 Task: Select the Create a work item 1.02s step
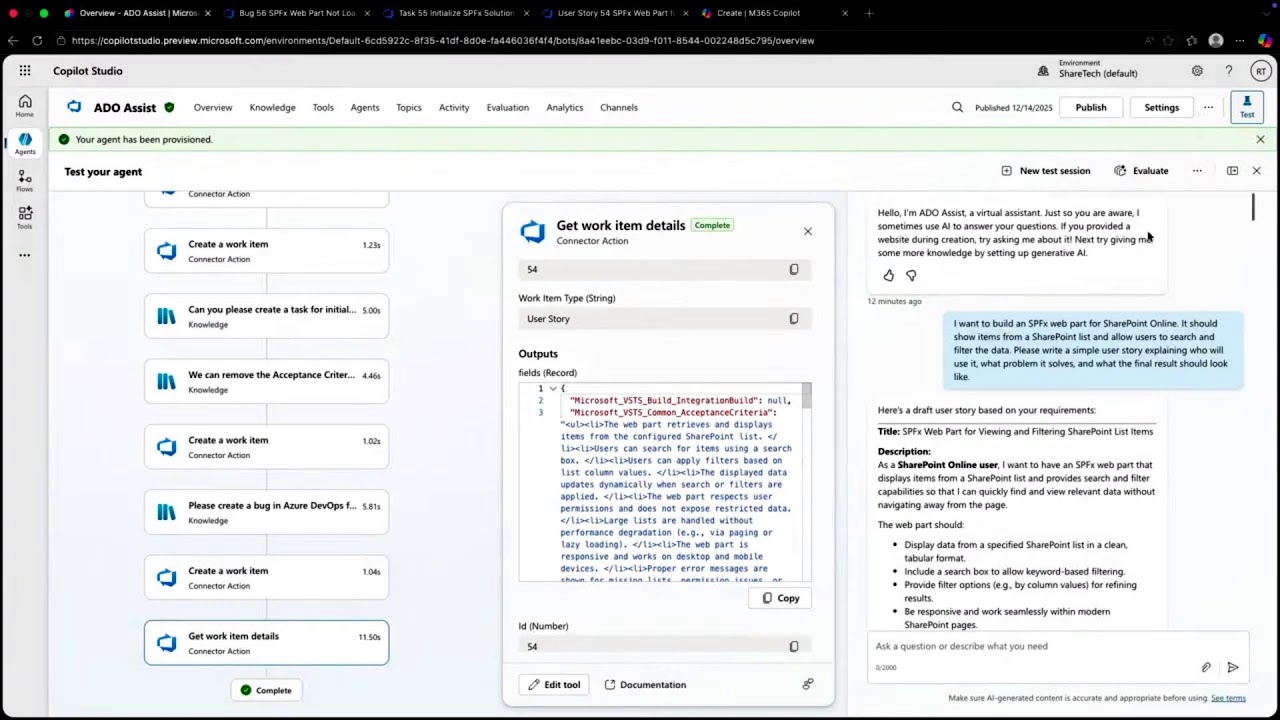[x=266, y=447]
